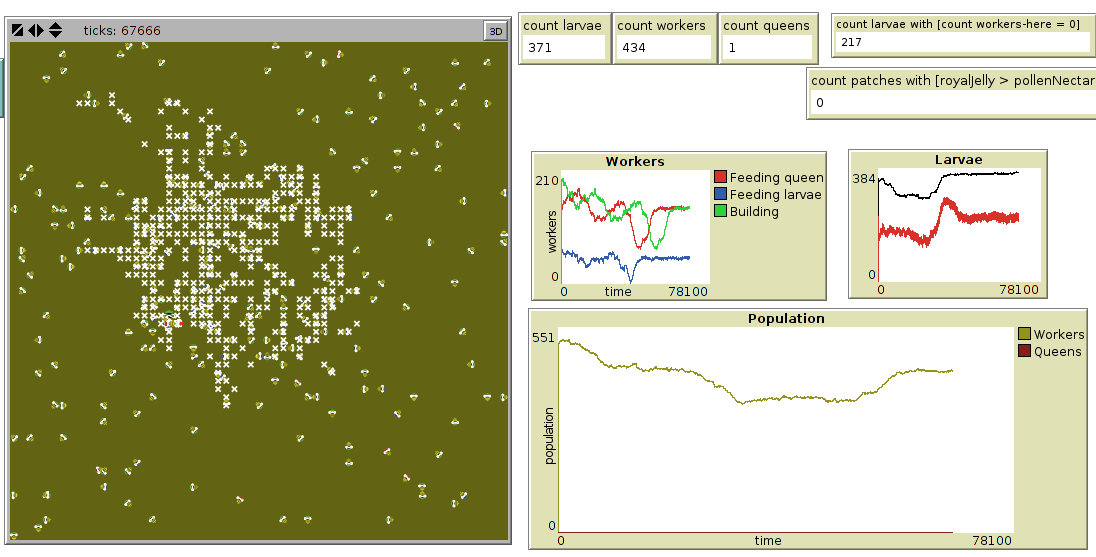Click the vertical arrows view icon
1096x557 pixels.
(x=55, y=30)
